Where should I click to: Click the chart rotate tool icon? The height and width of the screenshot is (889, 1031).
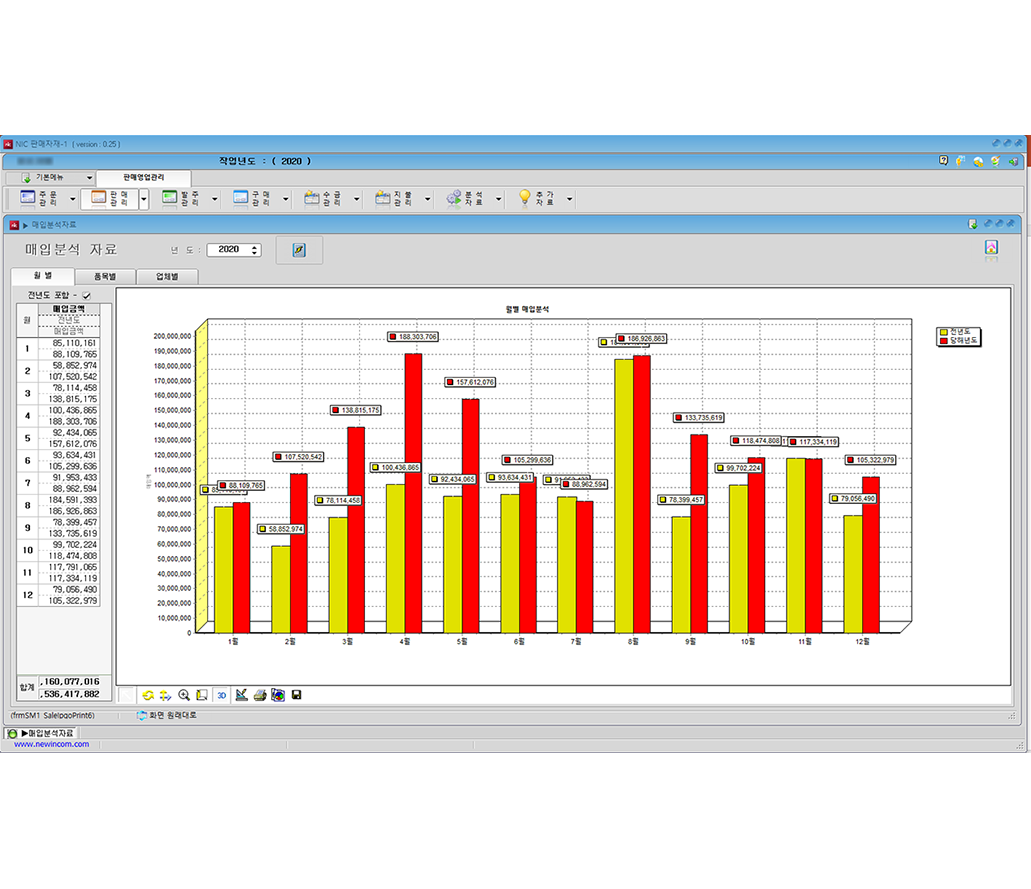(148, 695)
